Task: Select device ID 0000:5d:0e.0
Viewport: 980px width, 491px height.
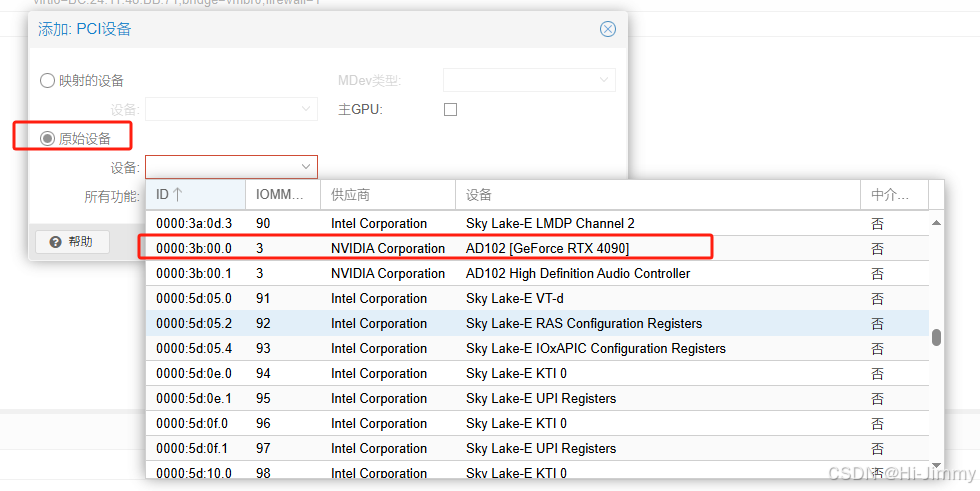Action: click(x=538, y=374)
